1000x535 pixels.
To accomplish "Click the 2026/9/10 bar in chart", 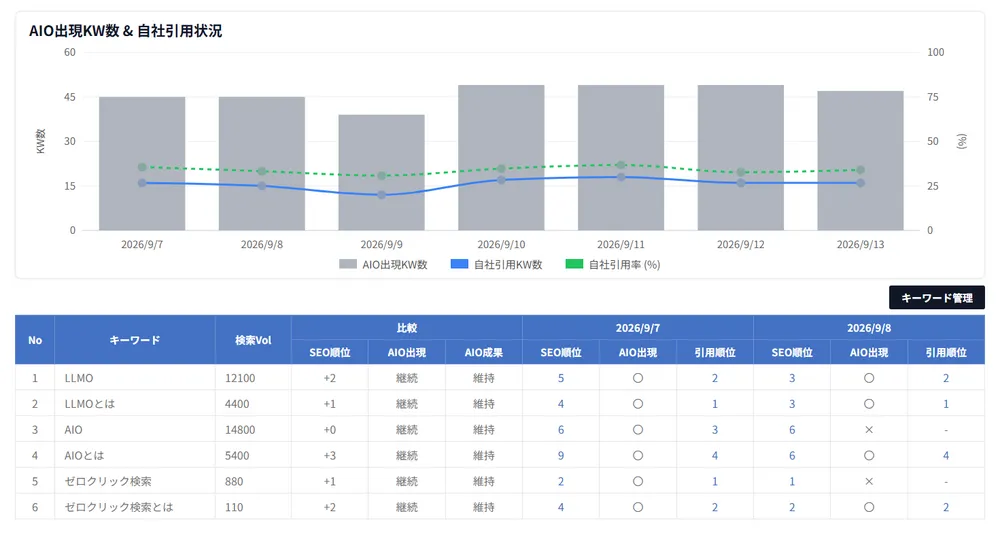I will click(x=501, y=158).
